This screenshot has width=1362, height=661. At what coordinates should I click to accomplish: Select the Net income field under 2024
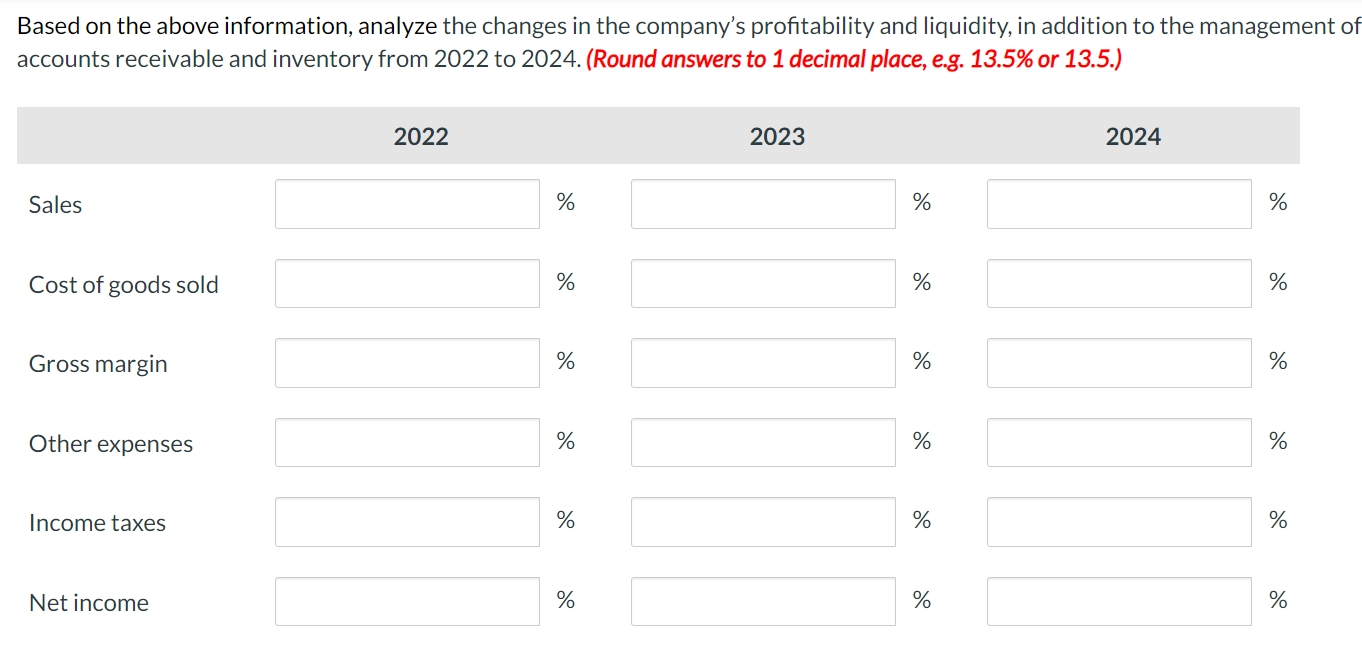tap(1118, 600)
